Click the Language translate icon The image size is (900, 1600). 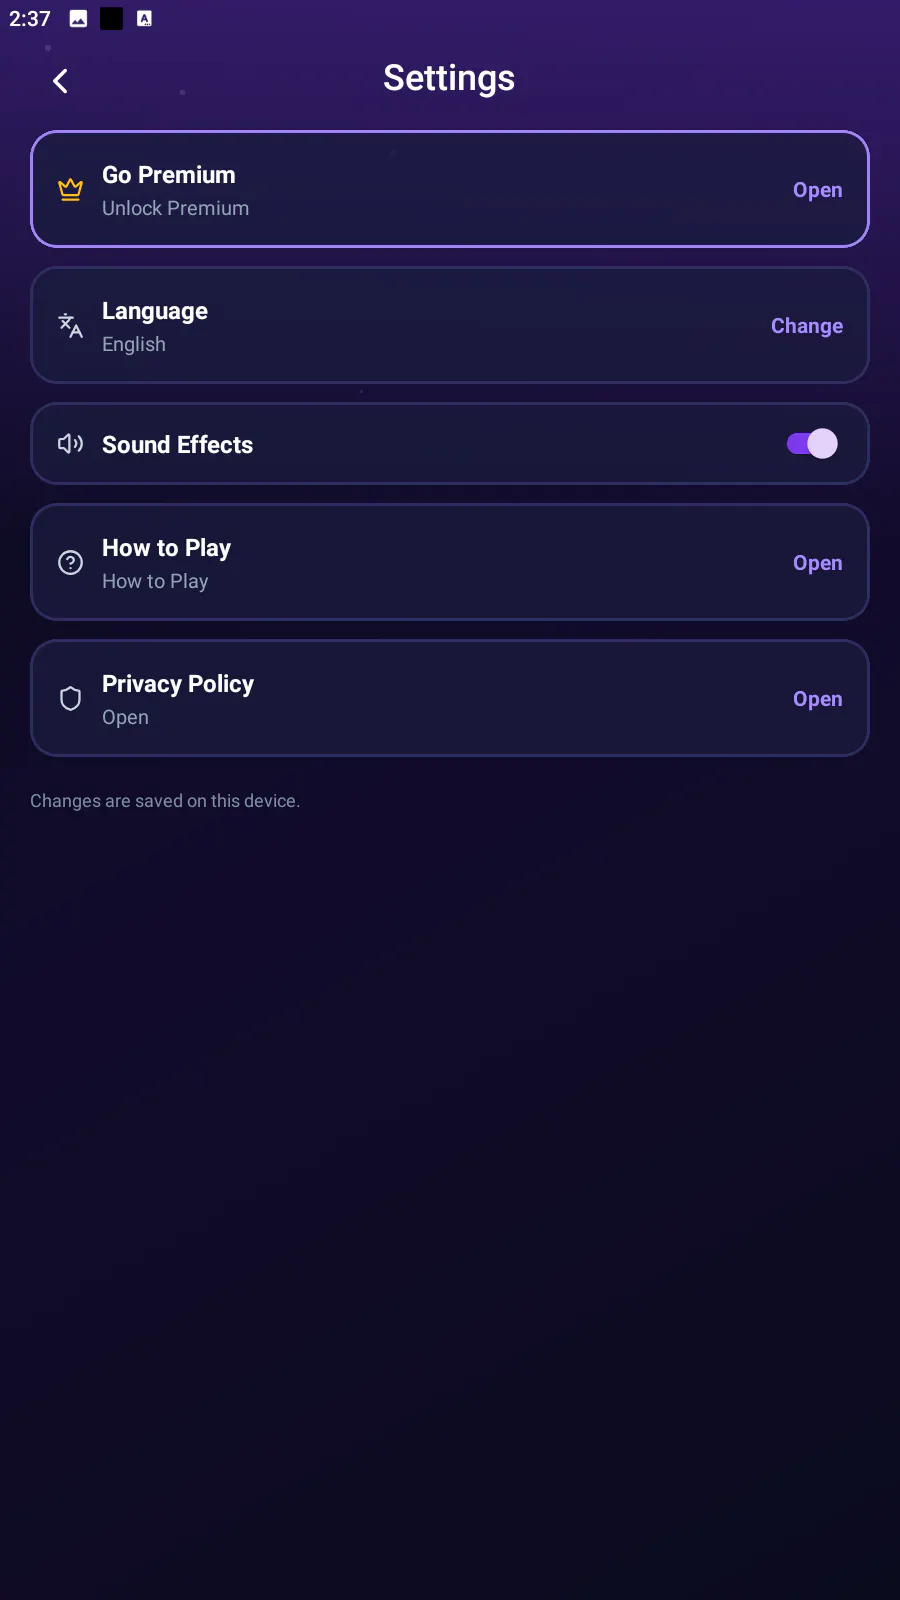click(x=70, y=325)
